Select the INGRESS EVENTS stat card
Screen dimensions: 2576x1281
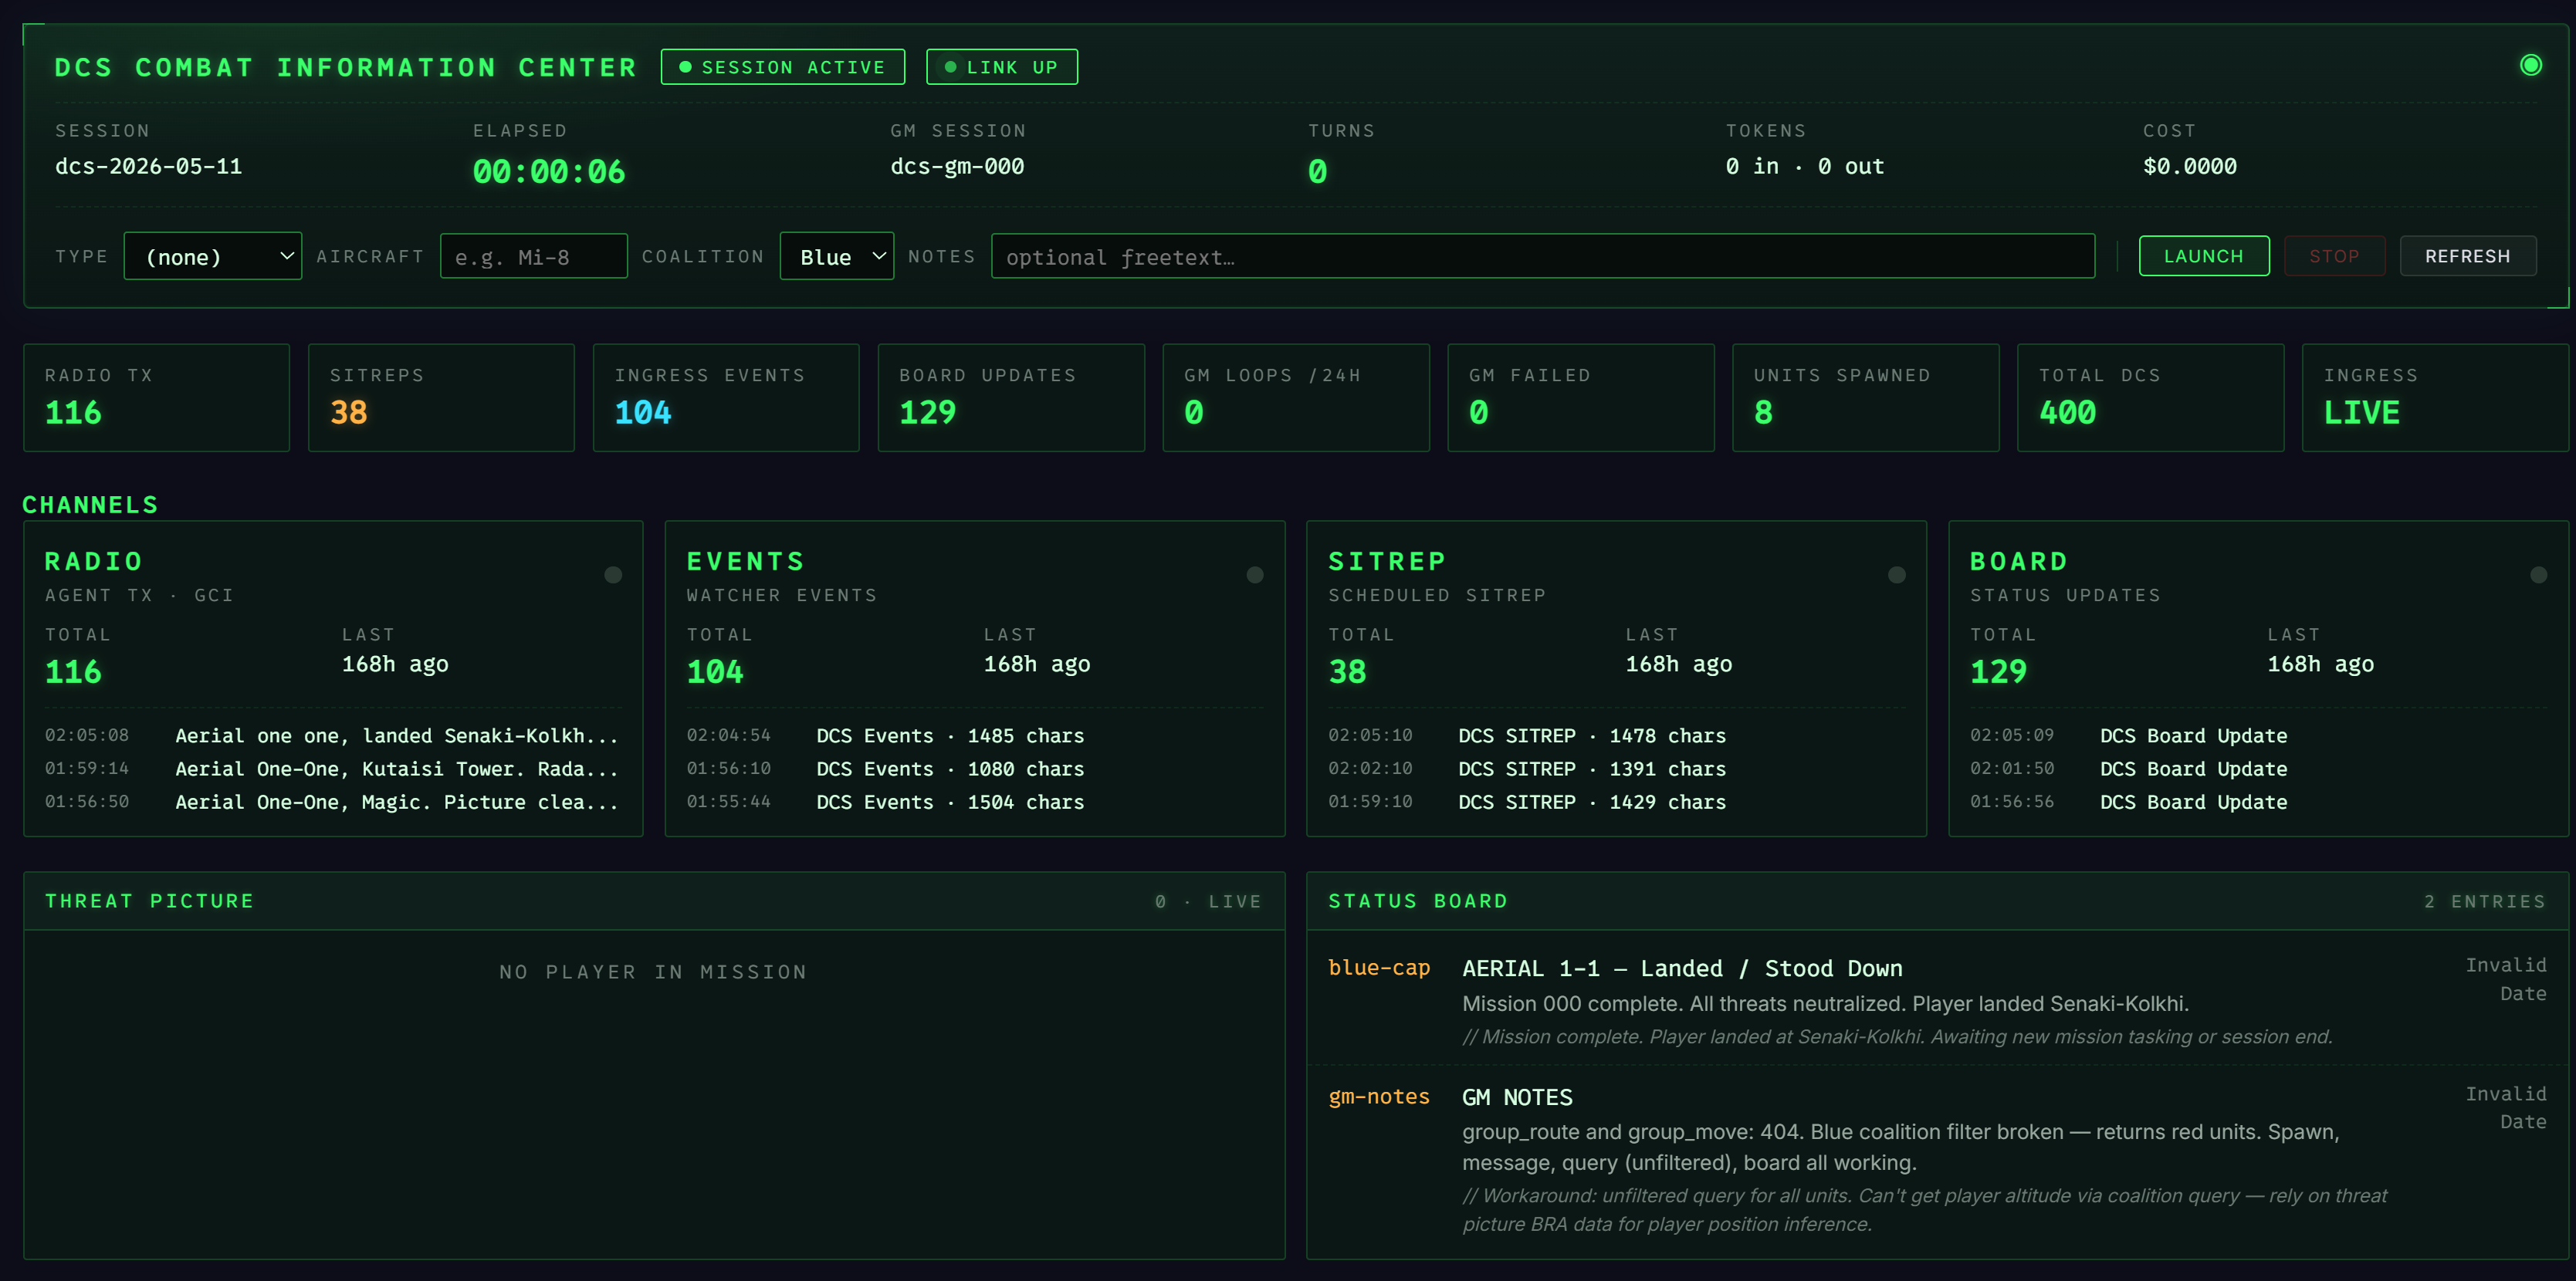point(726,398)
